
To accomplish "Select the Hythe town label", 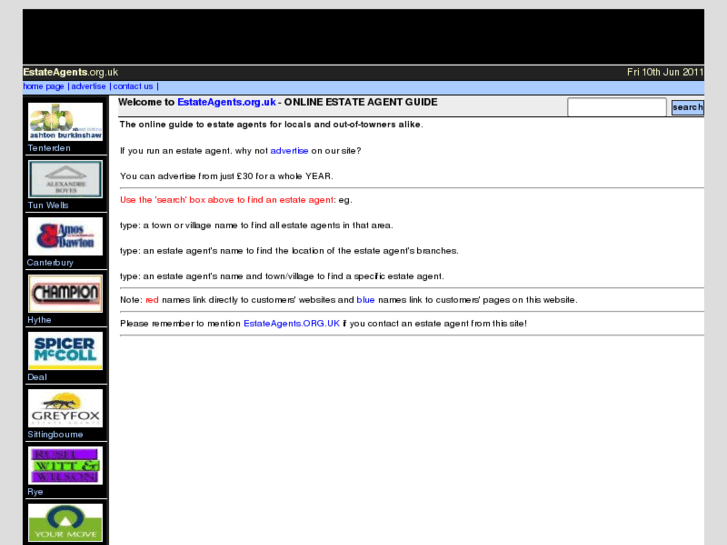I will [39, 320].
